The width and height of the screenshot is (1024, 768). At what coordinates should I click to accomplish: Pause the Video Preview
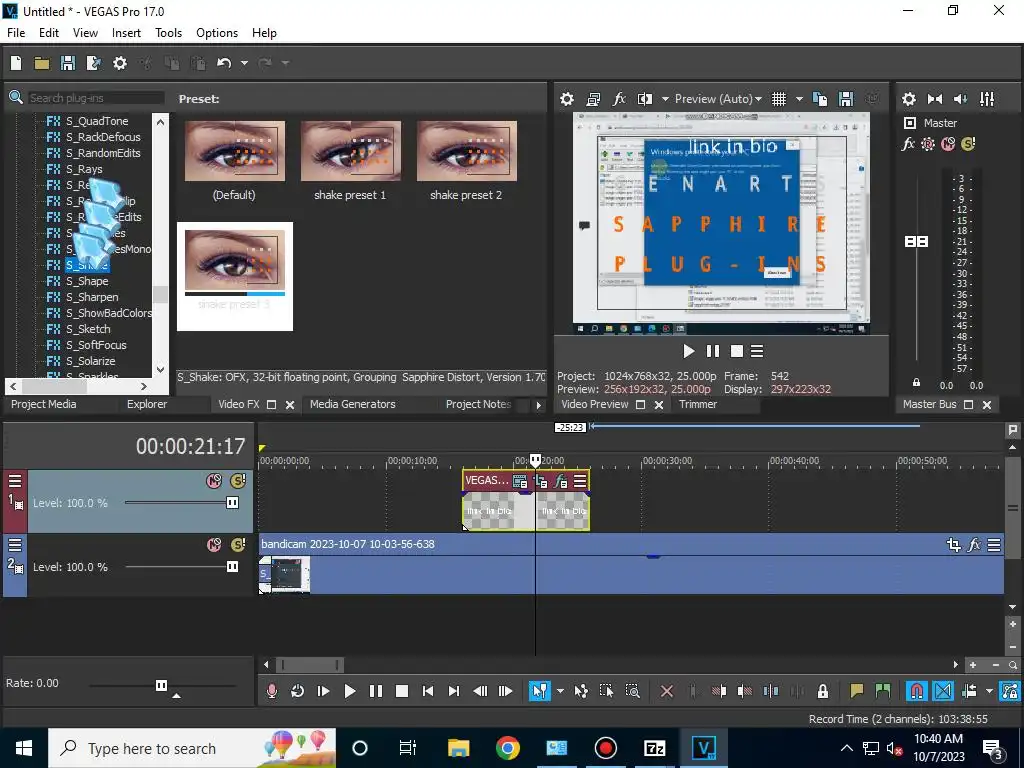(x=712, y=351)
